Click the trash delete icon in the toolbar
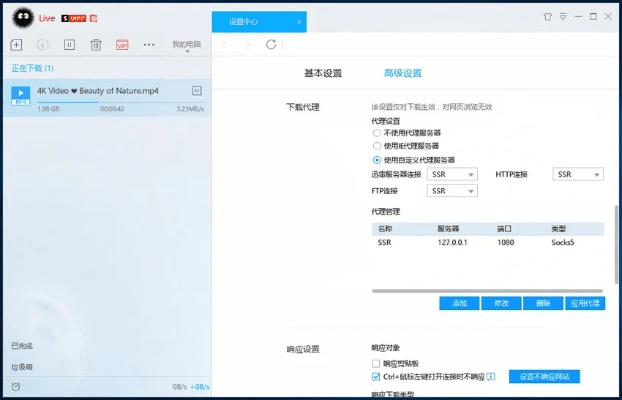622x400 pixels. coord(96,44)
